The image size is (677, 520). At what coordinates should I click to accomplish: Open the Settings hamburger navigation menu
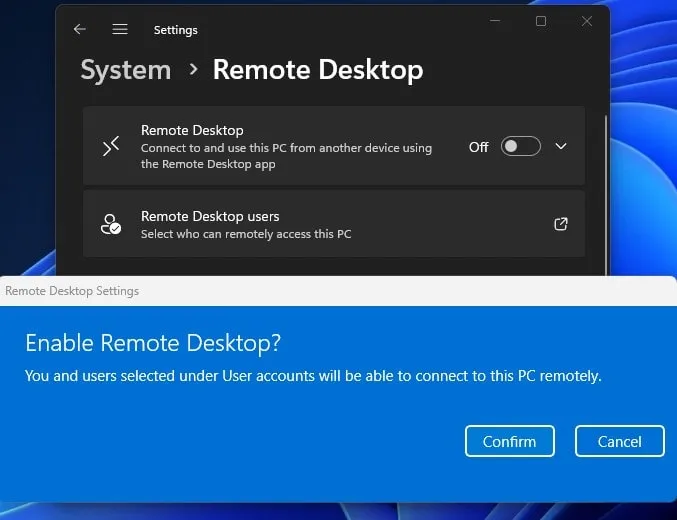coord(120,29)
